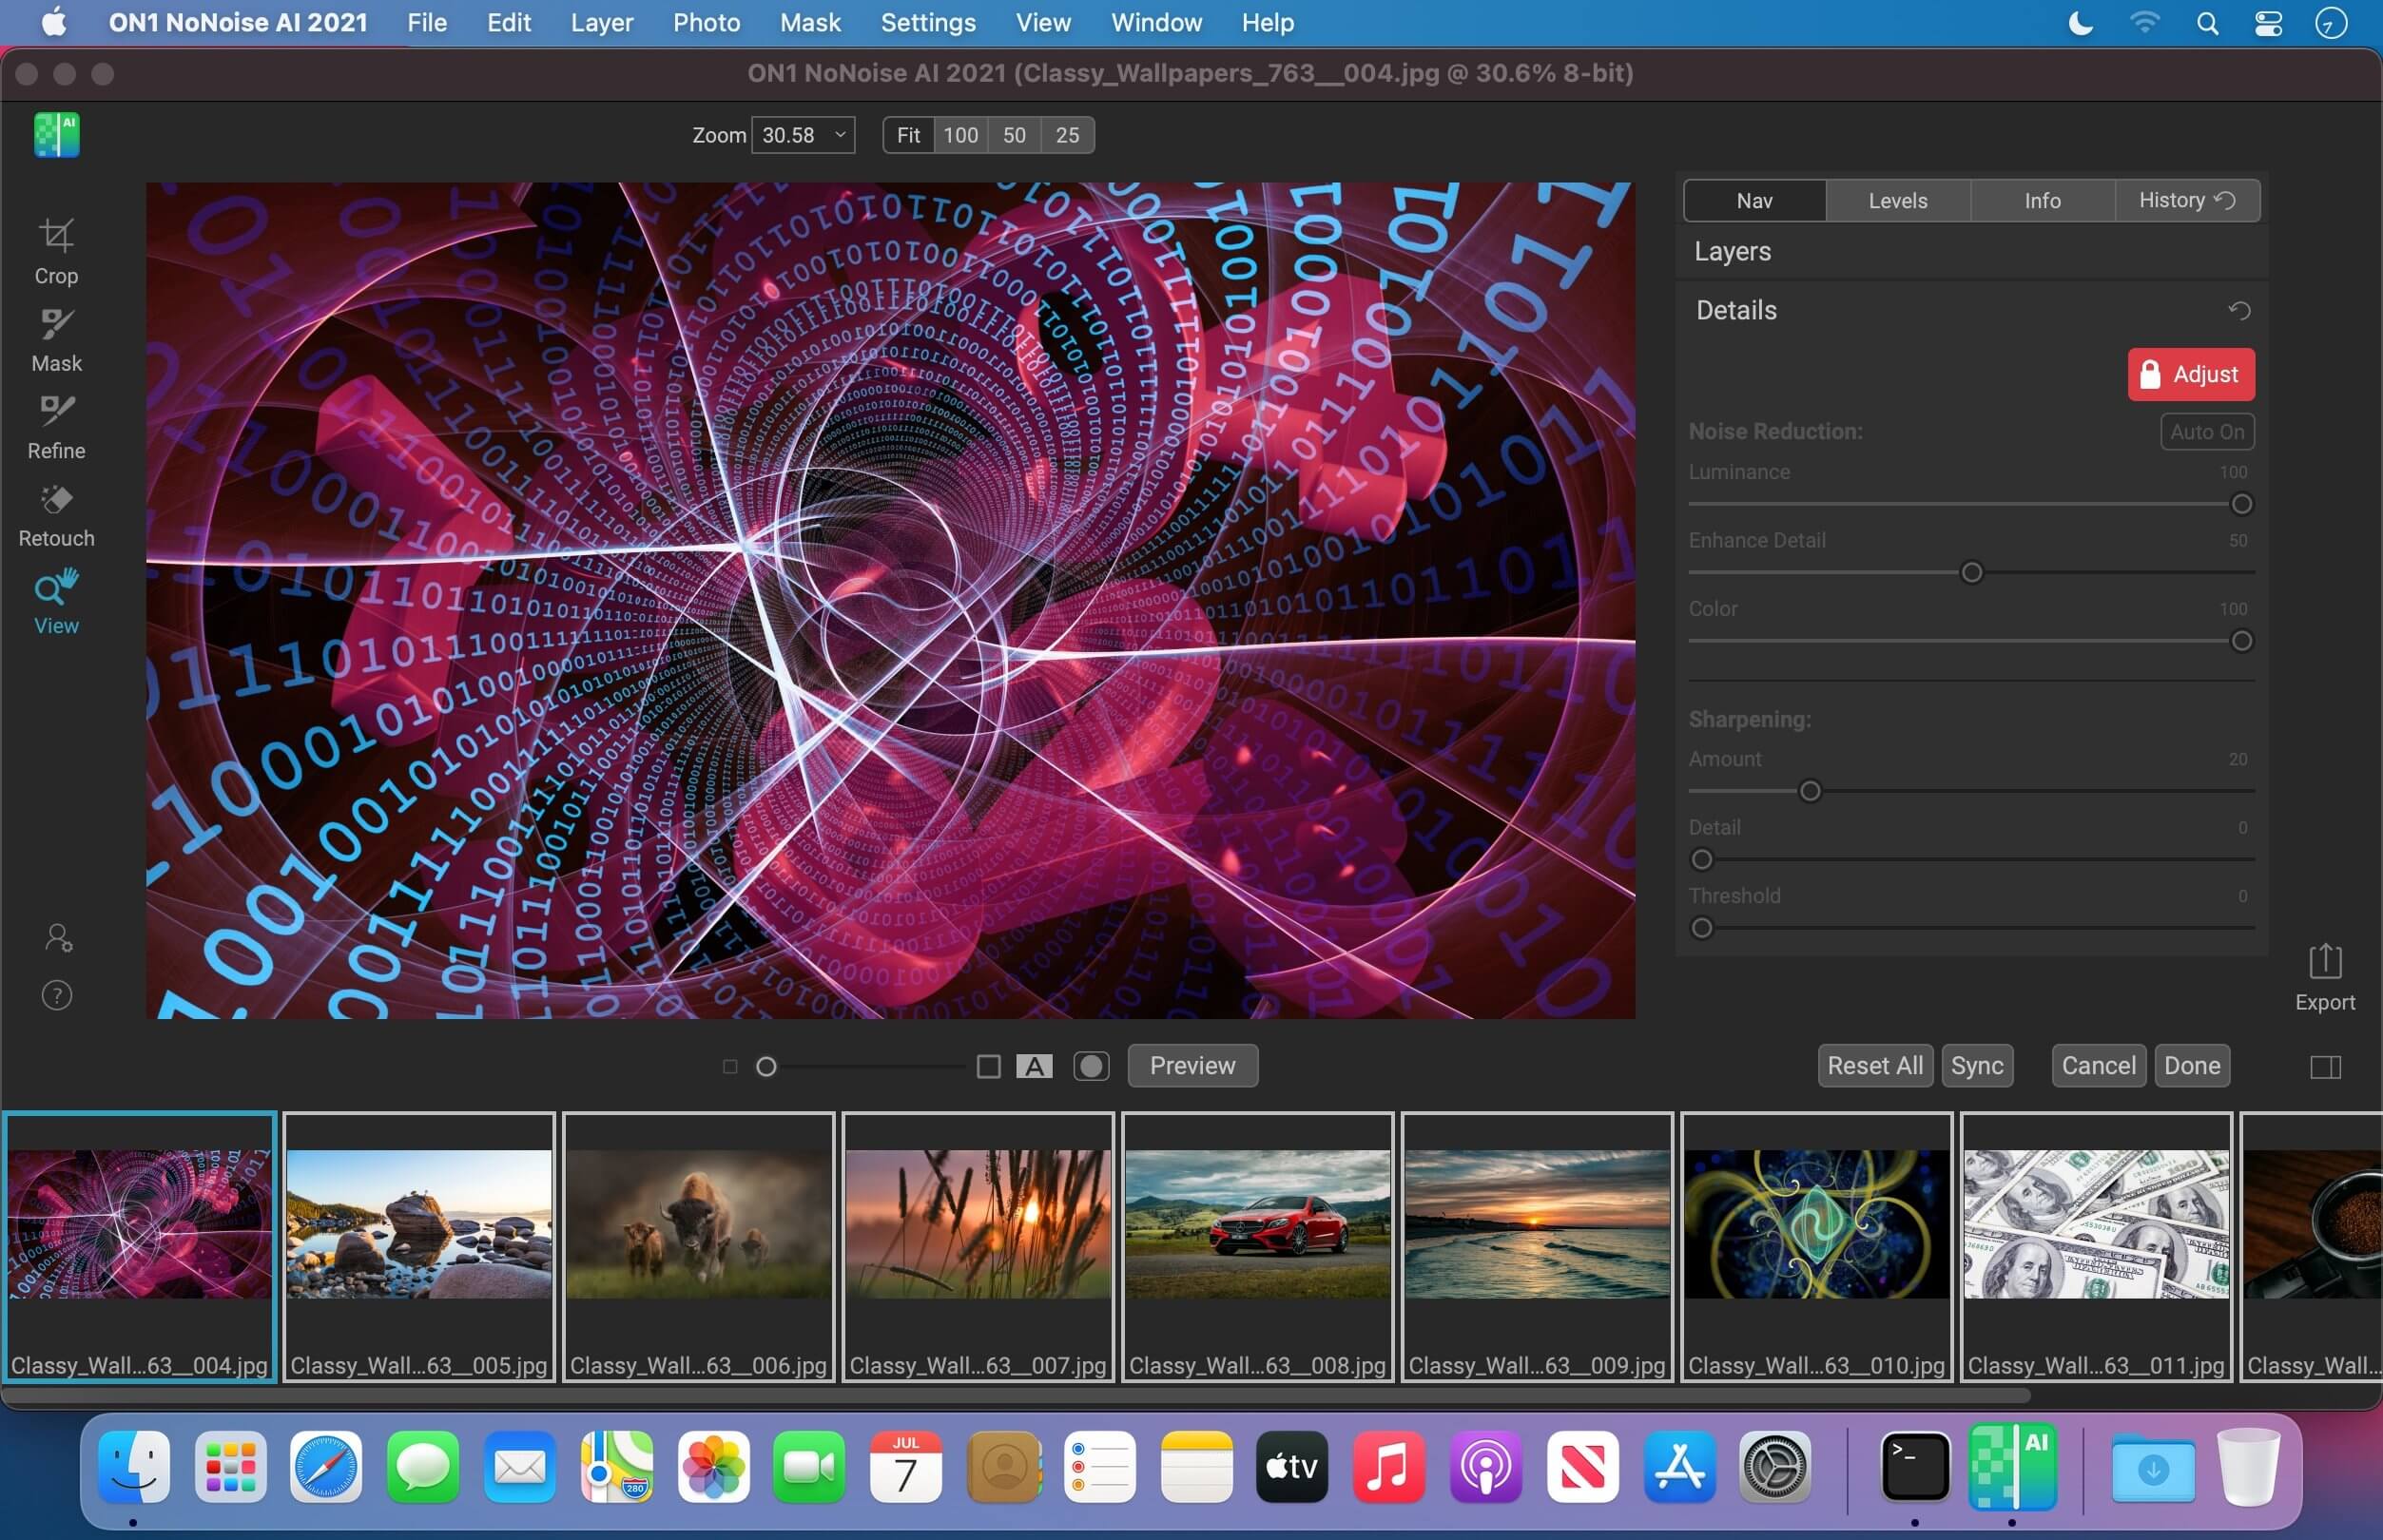This screenshot has height=1540, width=2383.
Task: Open the help question mark icon
Action: (57, 994)
